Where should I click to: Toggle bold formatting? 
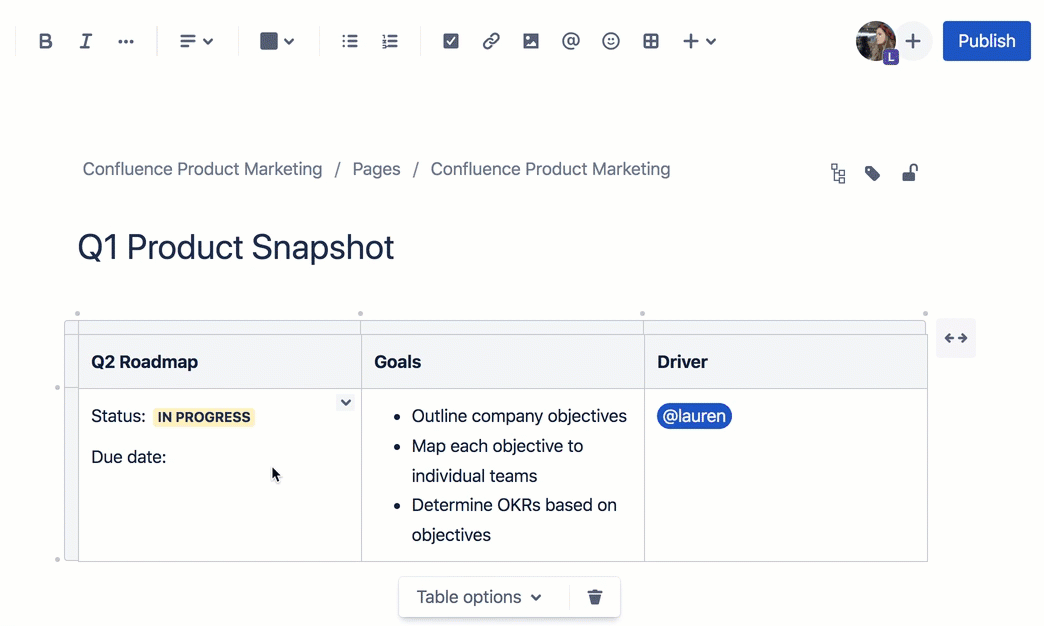pos(45,41)
